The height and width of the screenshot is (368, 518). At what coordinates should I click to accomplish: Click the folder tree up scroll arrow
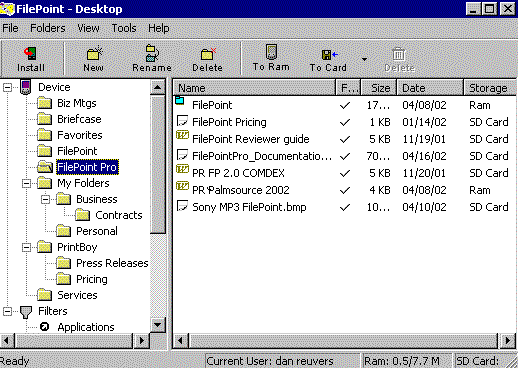pyautogui.click(x=158, y=88)
